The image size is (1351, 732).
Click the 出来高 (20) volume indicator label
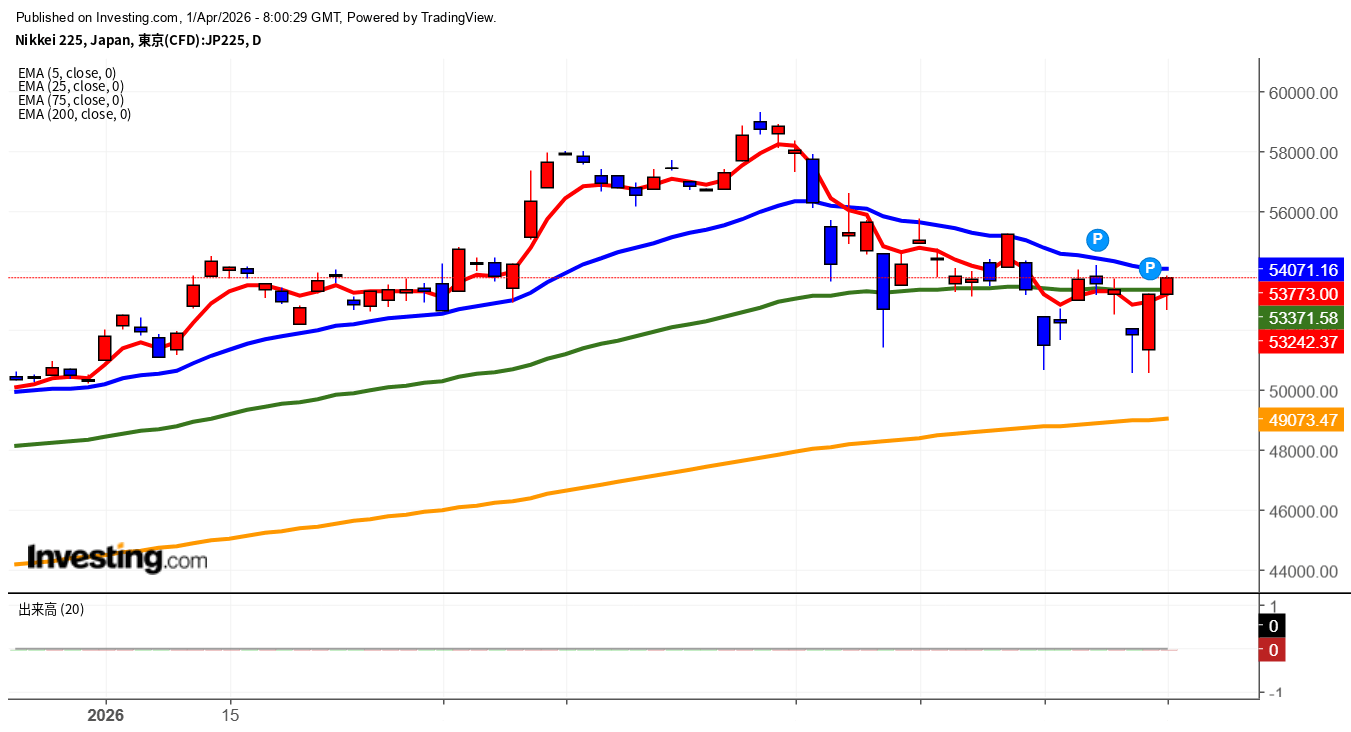[x=51, y=609]
